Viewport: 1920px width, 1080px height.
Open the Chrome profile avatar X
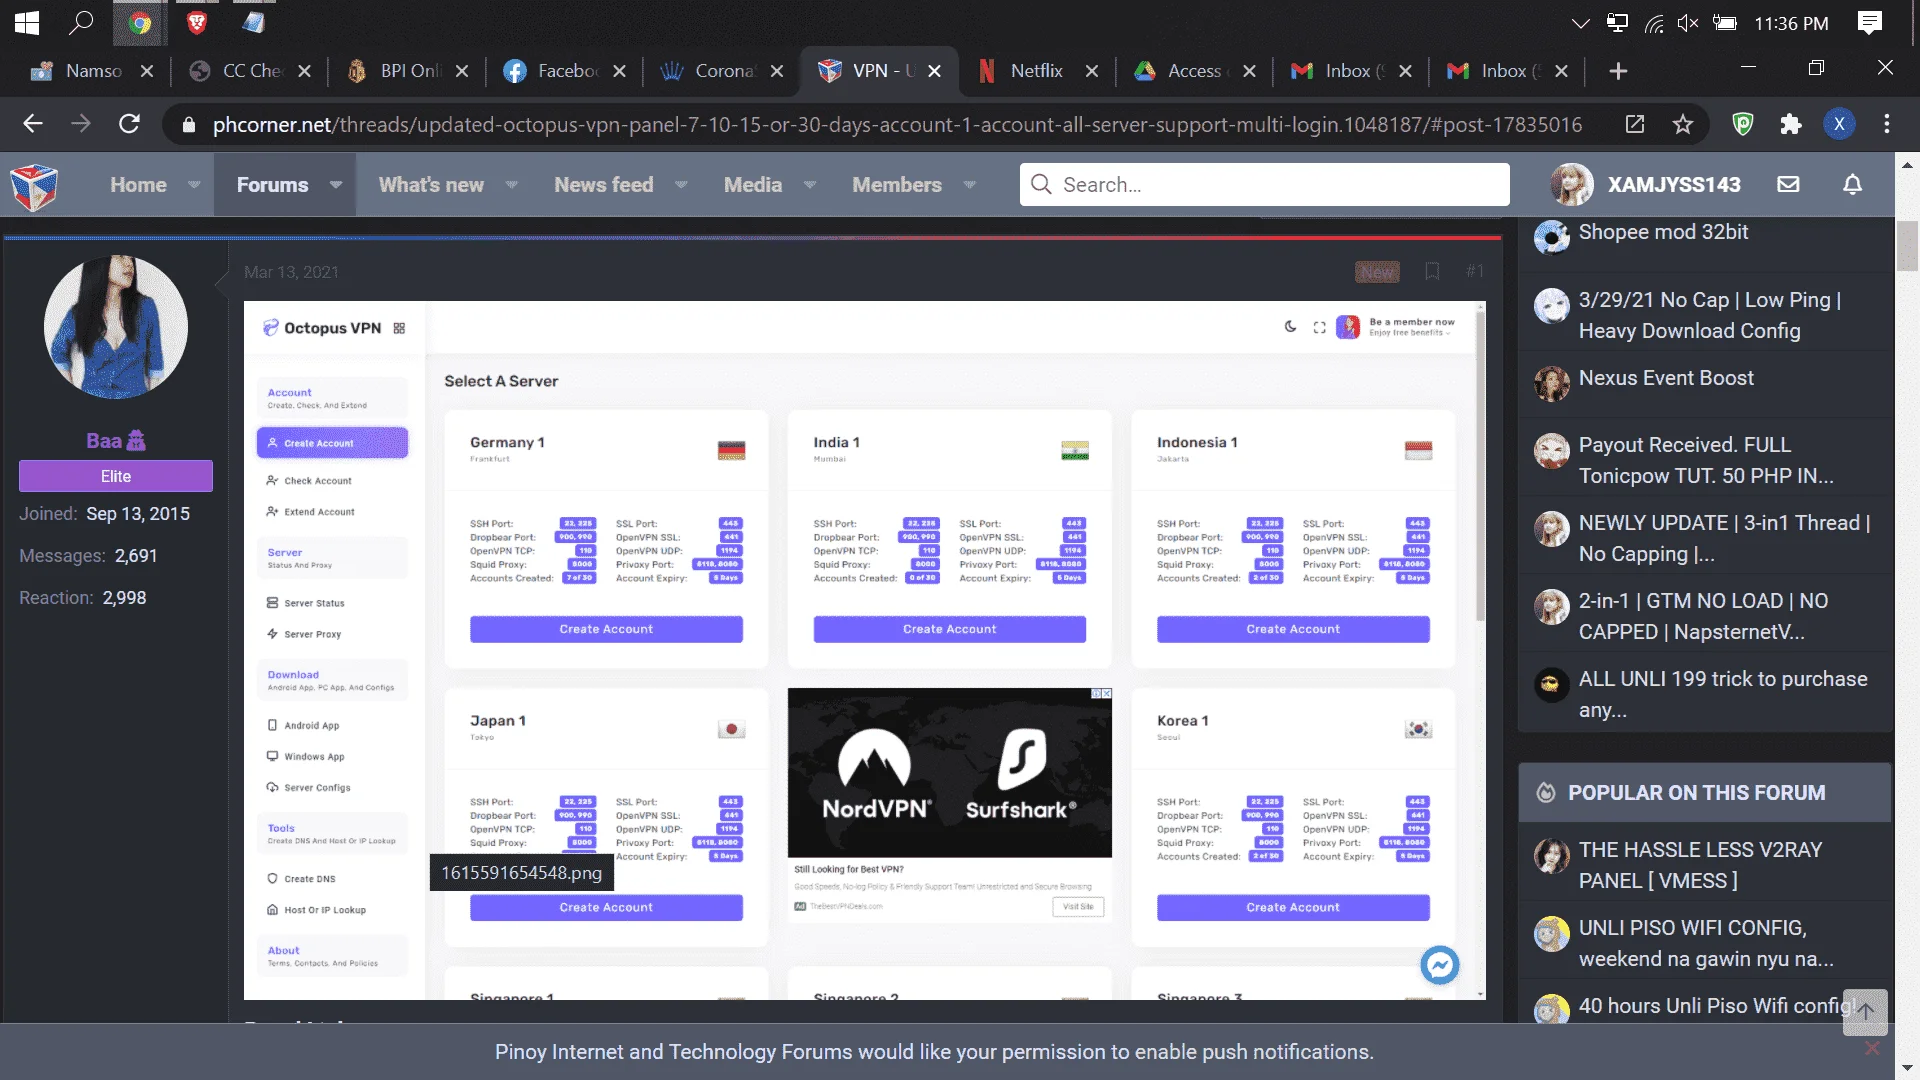click(x=1839, y=124)
